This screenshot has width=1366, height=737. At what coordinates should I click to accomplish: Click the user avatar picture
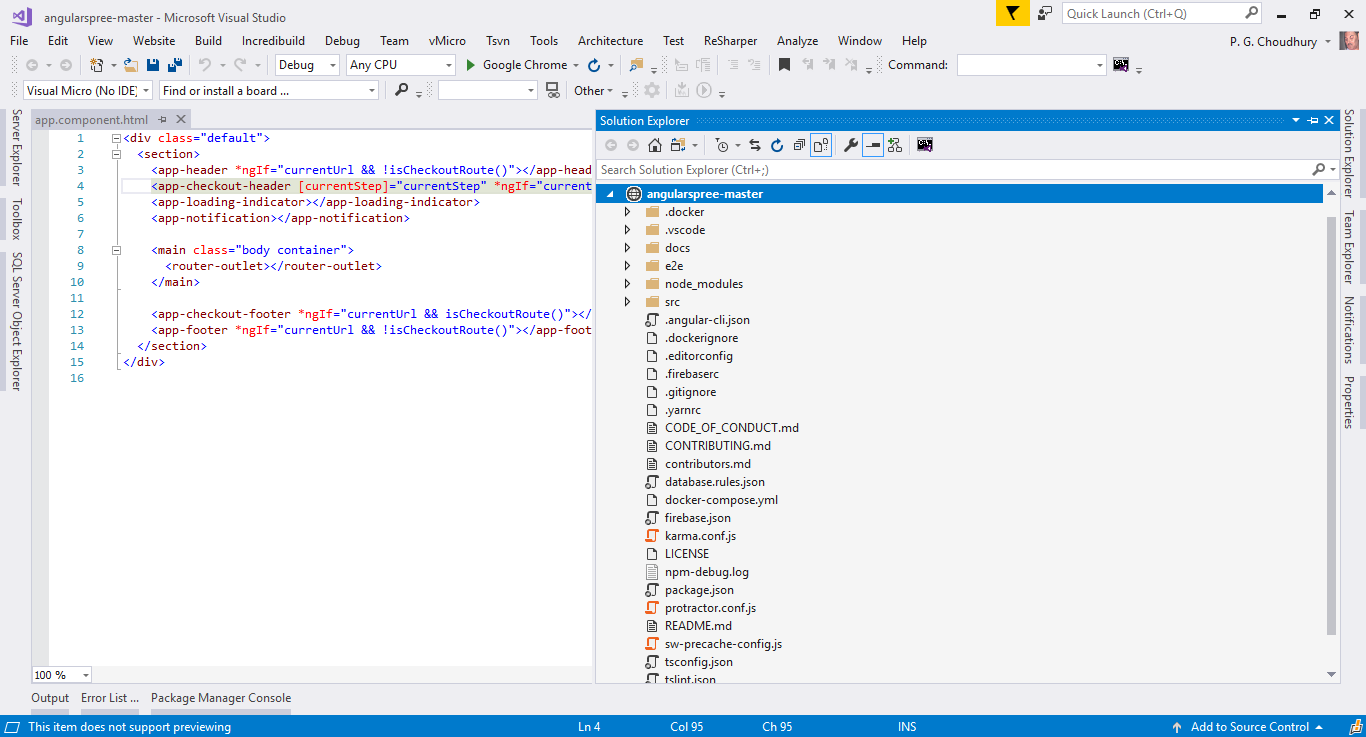(x=1350, y=41)
